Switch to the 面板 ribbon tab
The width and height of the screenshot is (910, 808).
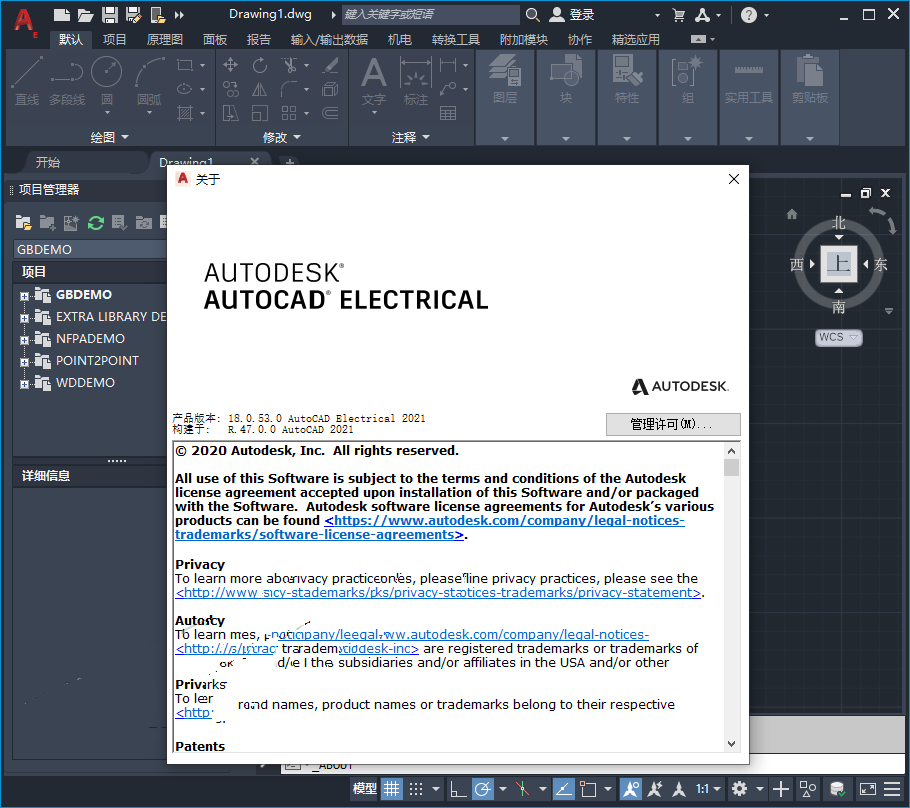[x=215, y=39]
